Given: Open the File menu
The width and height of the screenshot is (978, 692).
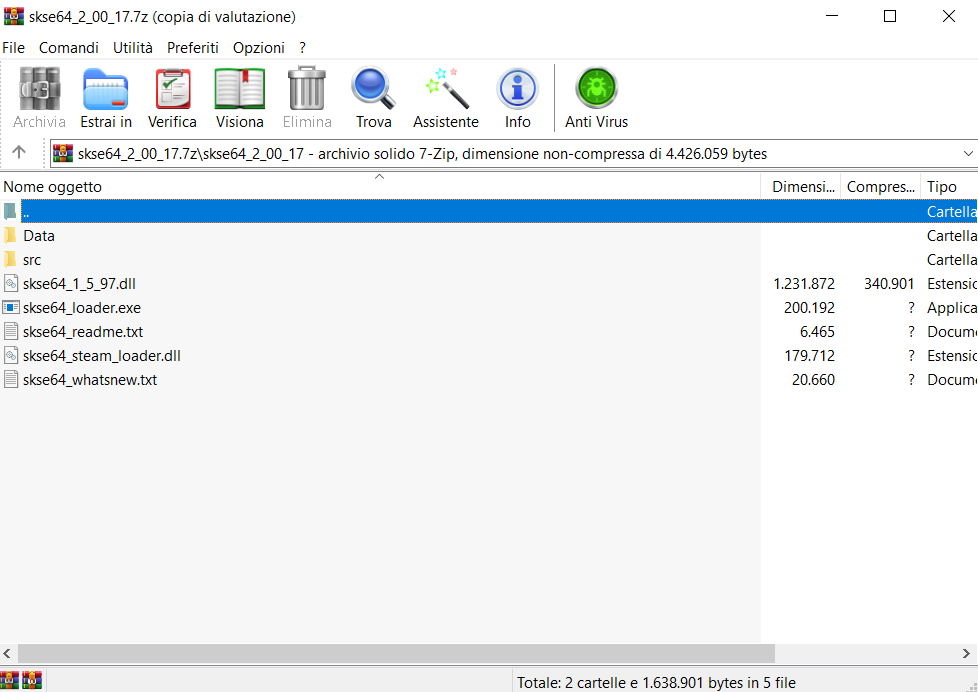Looking at the screenshot, I should (13, 47).
